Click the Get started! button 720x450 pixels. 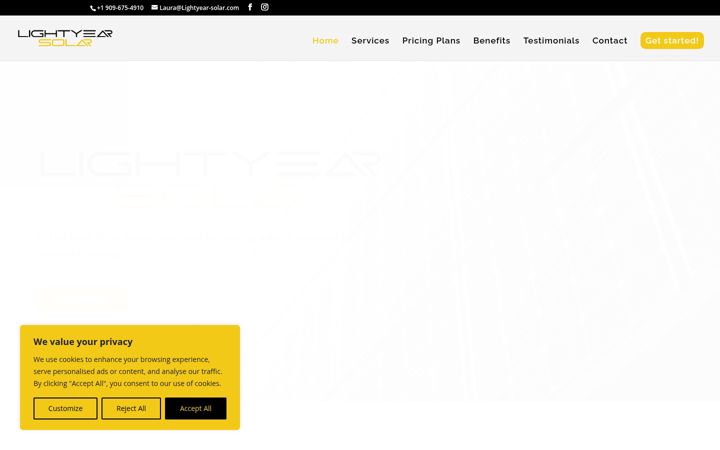pyautogui.click(x=672, y=40)
